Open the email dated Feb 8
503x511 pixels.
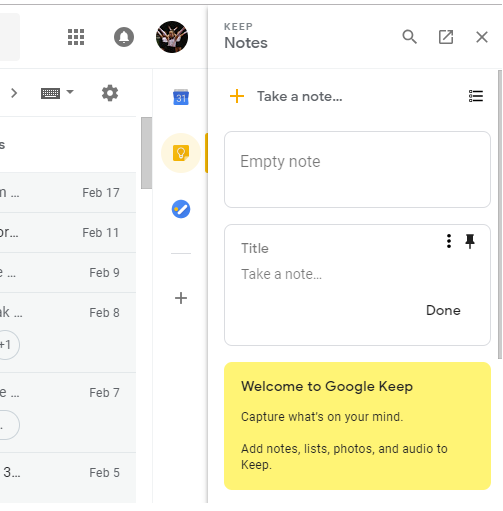(x=68, y=332)
